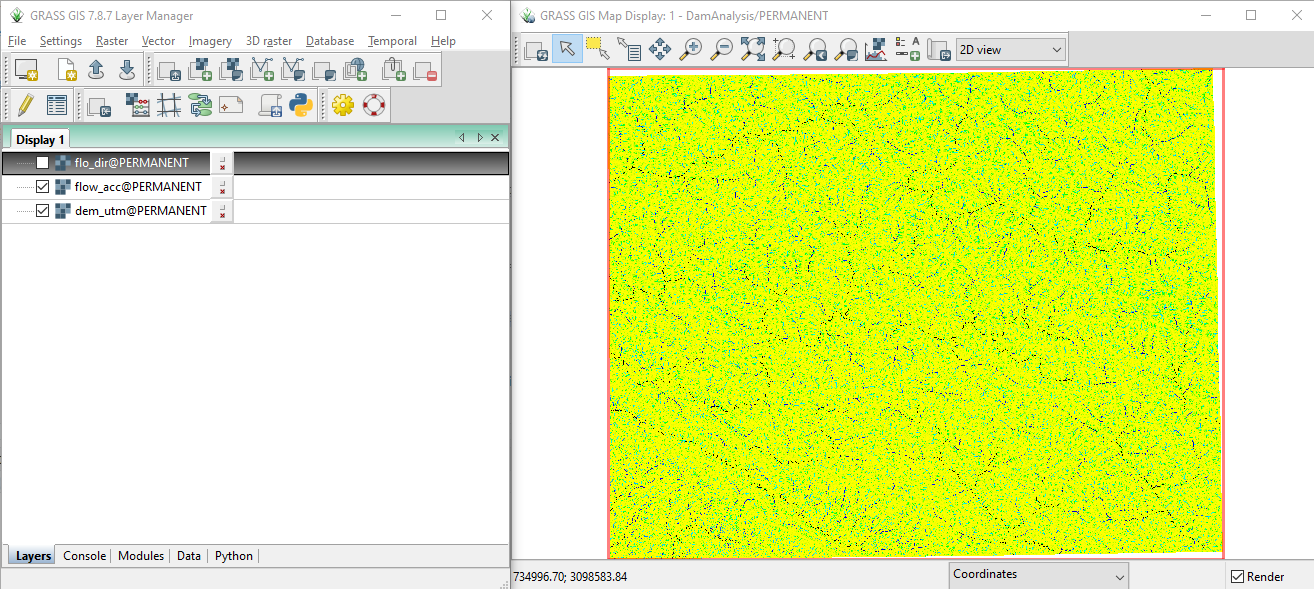Open the 2D view mode dropdown

tap(1010, 49)
